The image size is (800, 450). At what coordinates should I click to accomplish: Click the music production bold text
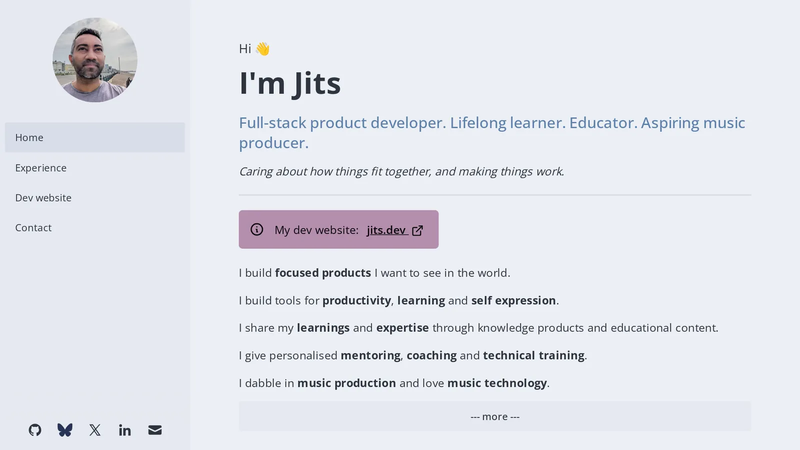click(346, 383)
